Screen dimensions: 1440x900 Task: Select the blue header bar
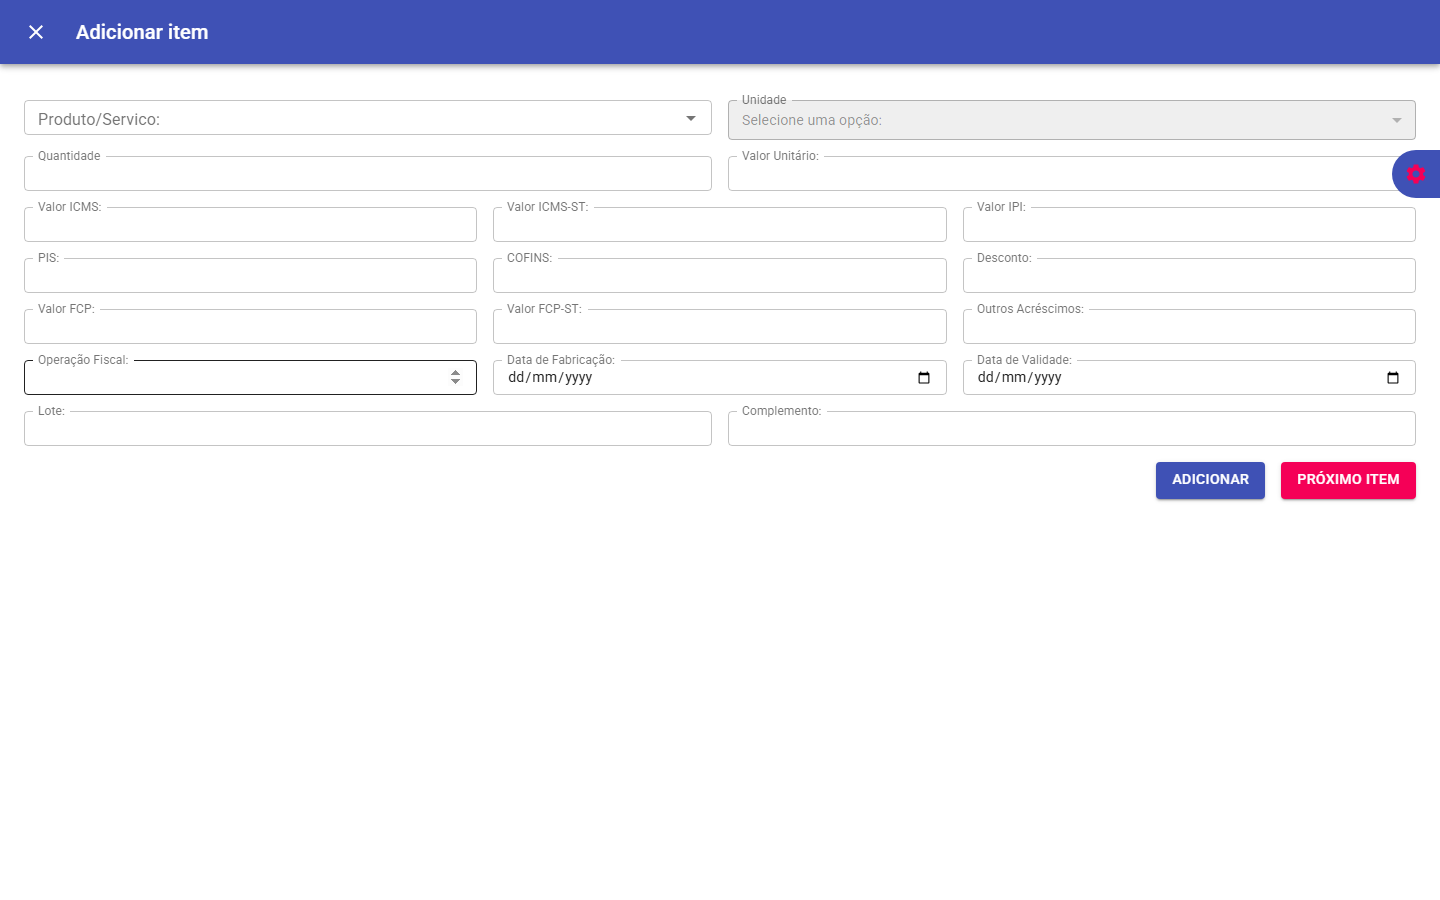(x=720, y=31)
